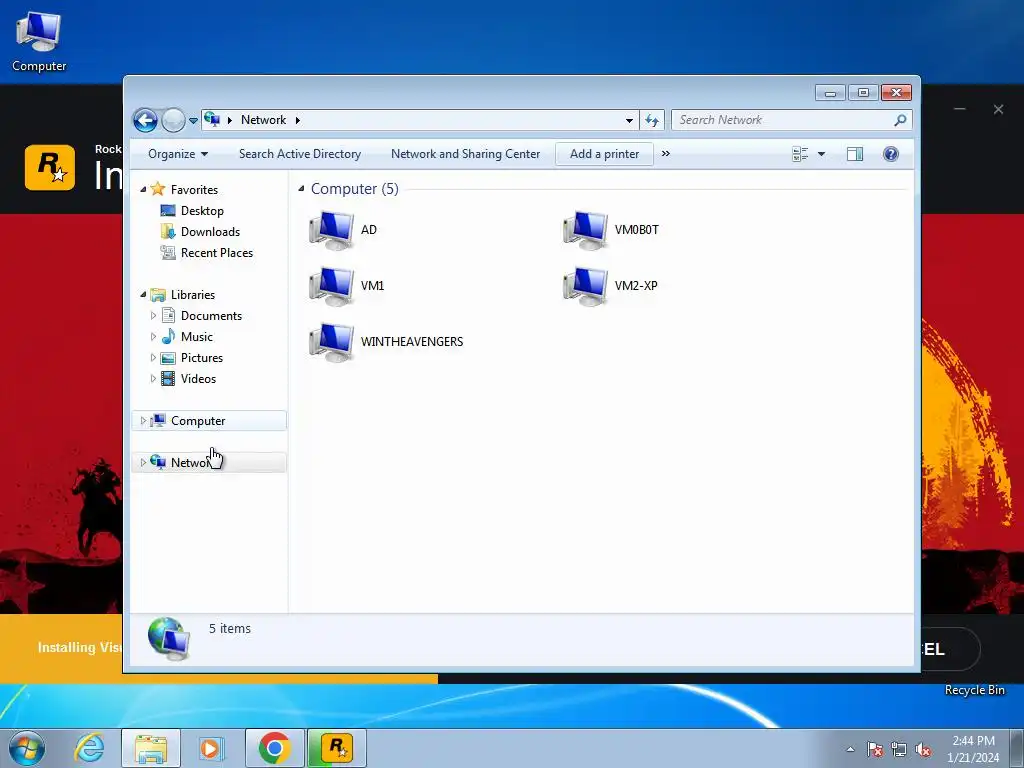Open Recent Places icon
1024x768 pixels.
[x=168, y=252]
